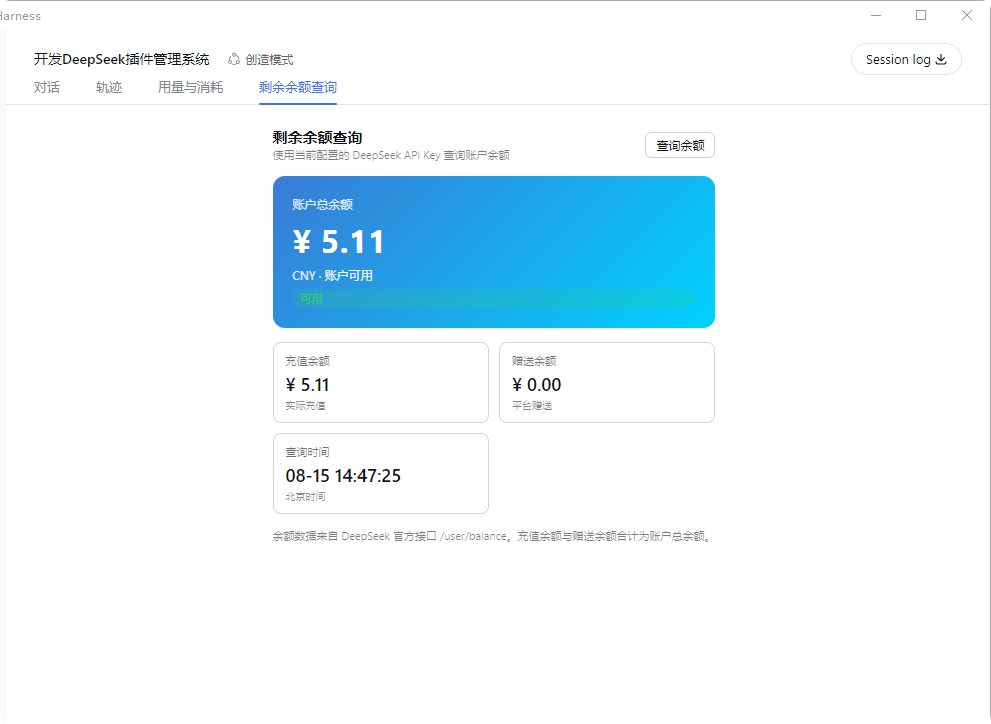Viewport: 991px width, 724px height.
Task: Close the application window
Action: 967,15
